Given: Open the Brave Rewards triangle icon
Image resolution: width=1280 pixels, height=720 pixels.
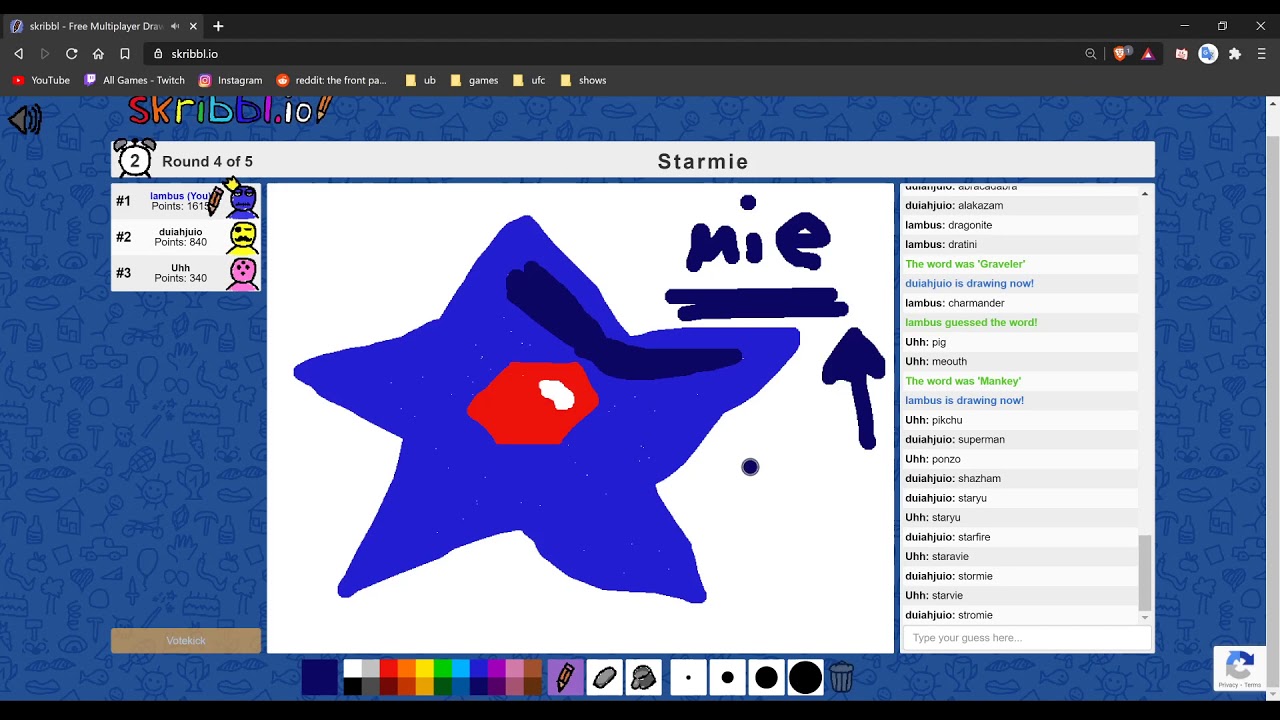Looking at the screenshot, I should tap(1148, 54).
